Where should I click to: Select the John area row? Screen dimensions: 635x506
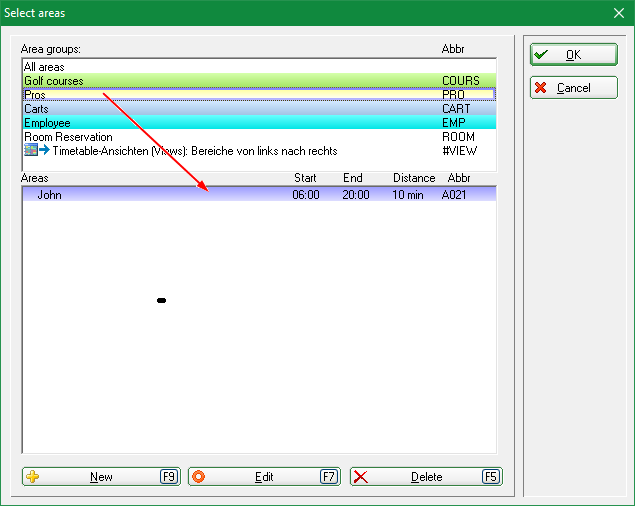[x=50, y=195]
